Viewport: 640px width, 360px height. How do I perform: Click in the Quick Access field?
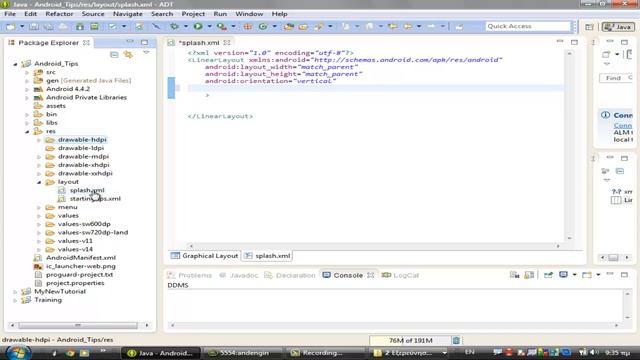point(528,26)
